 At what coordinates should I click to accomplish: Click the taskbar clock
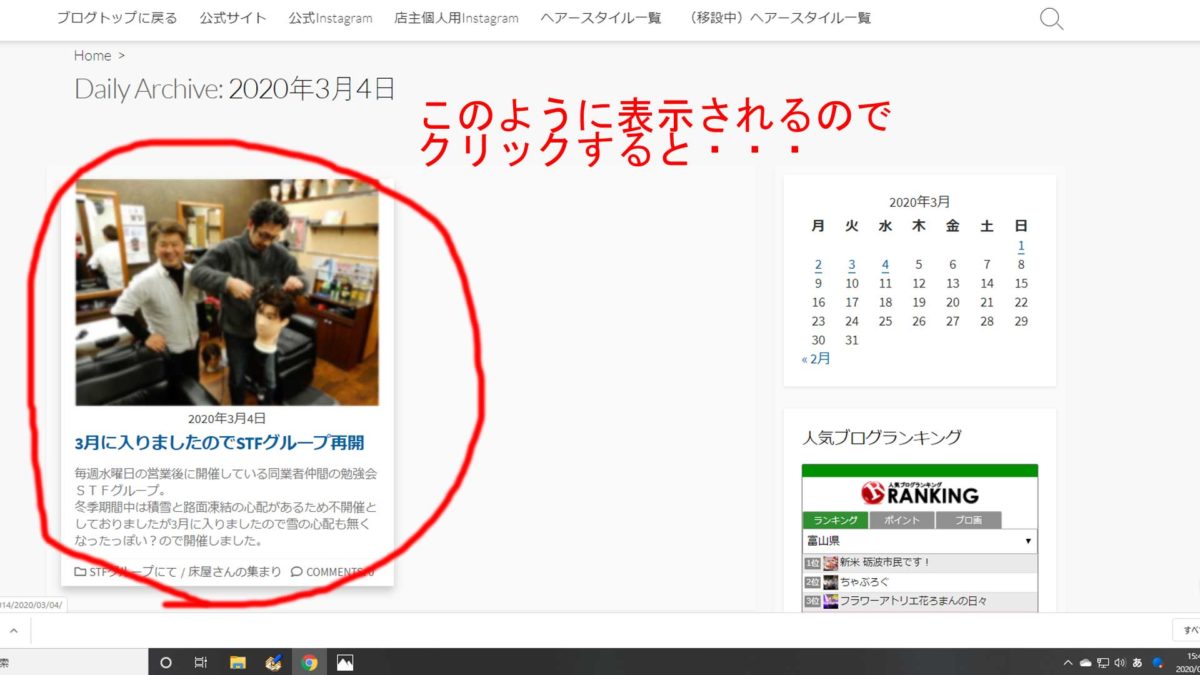1187,662
